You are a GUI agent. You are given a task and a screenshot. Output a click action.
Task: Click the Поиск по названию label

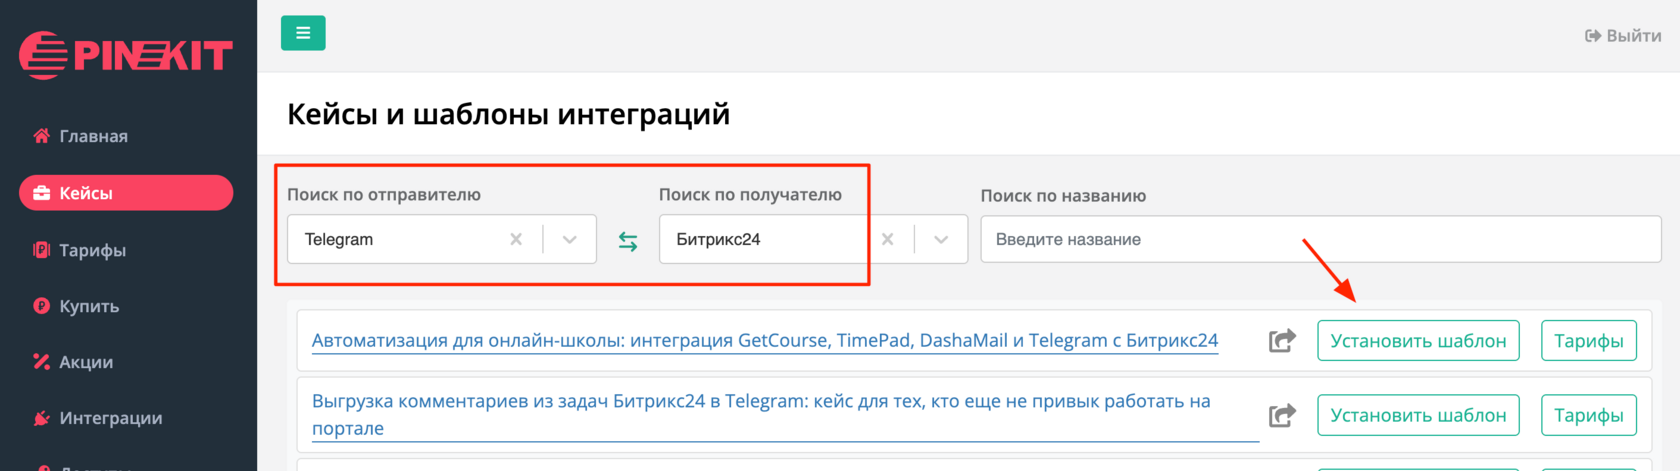point(1063,195)
